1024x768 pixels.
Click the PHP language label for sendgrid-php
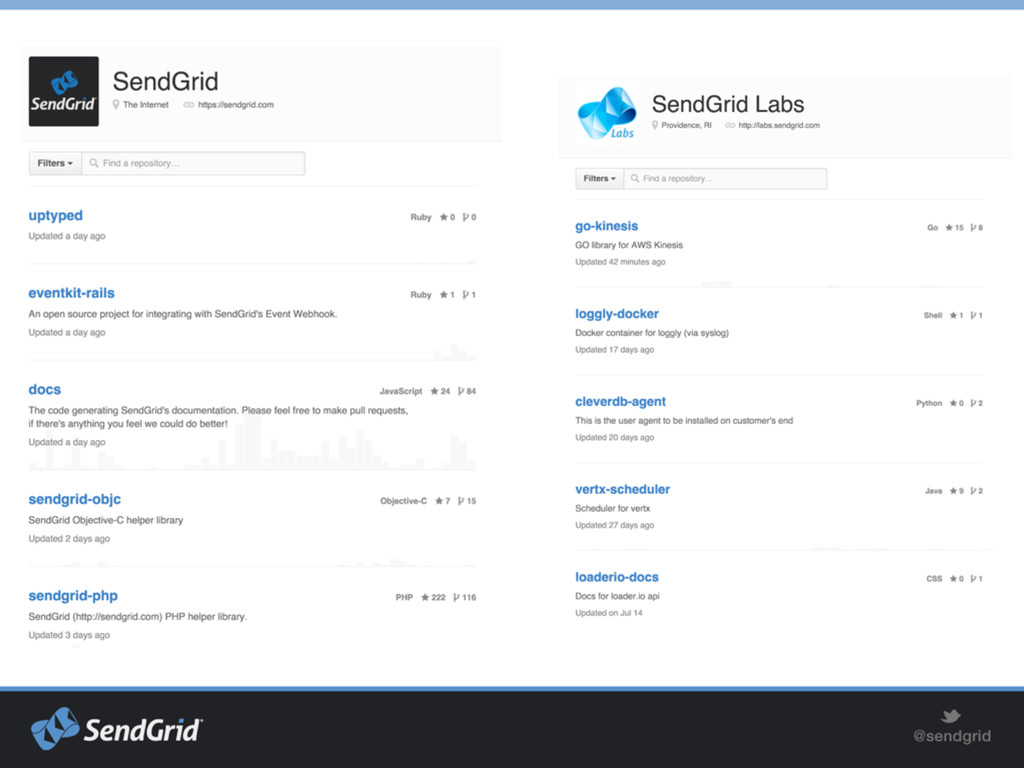[404, 597]
